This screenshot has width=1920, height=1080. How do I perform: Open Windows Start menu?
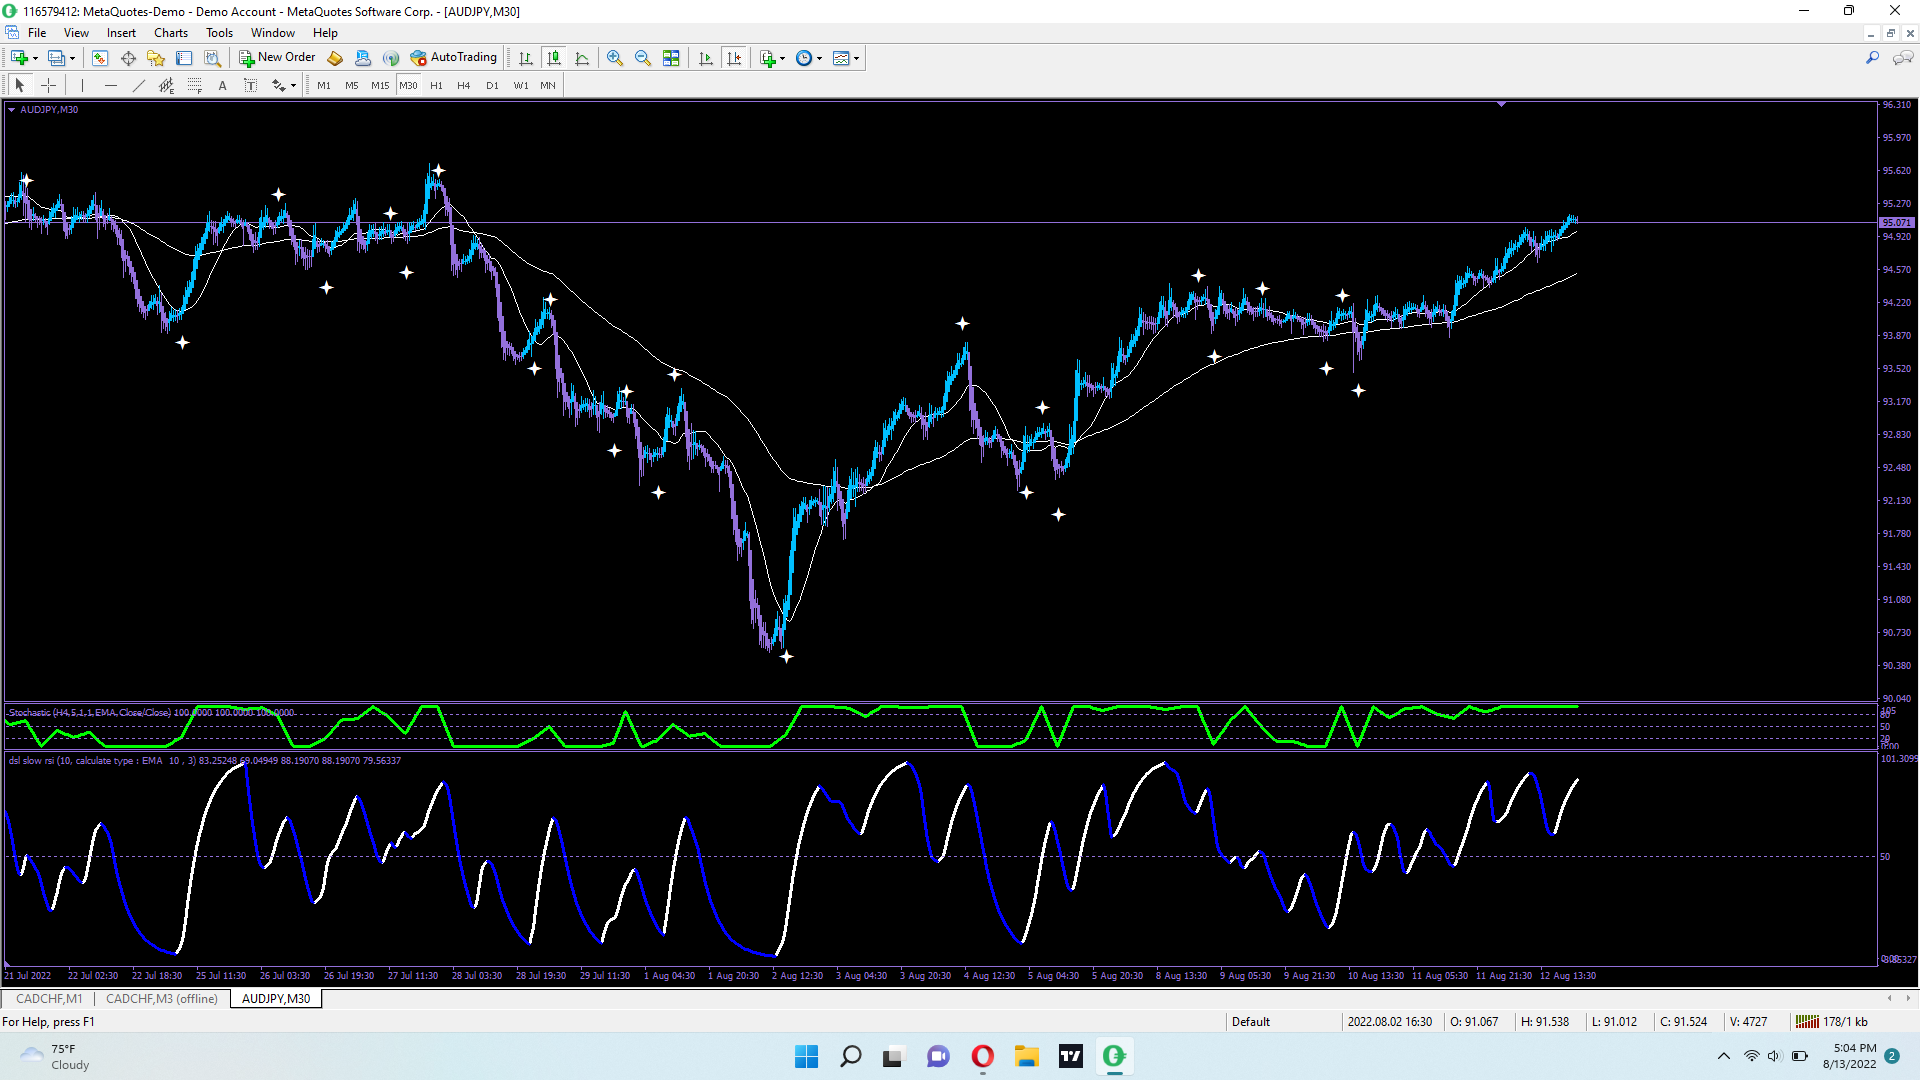tap(806, 1056)
